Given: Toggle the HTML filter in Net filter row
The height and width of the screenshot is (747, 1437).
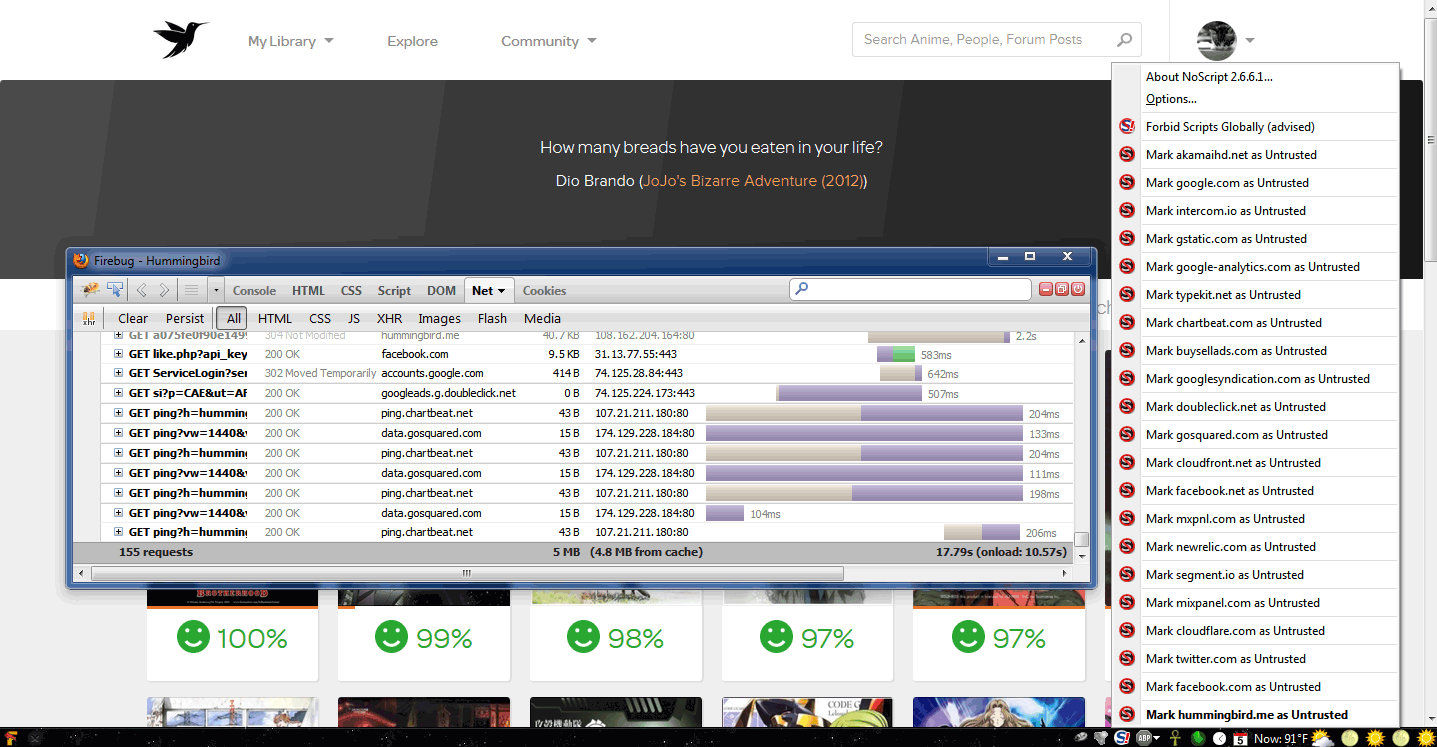Looking at the screenshot, I should [x=275, y=318].
